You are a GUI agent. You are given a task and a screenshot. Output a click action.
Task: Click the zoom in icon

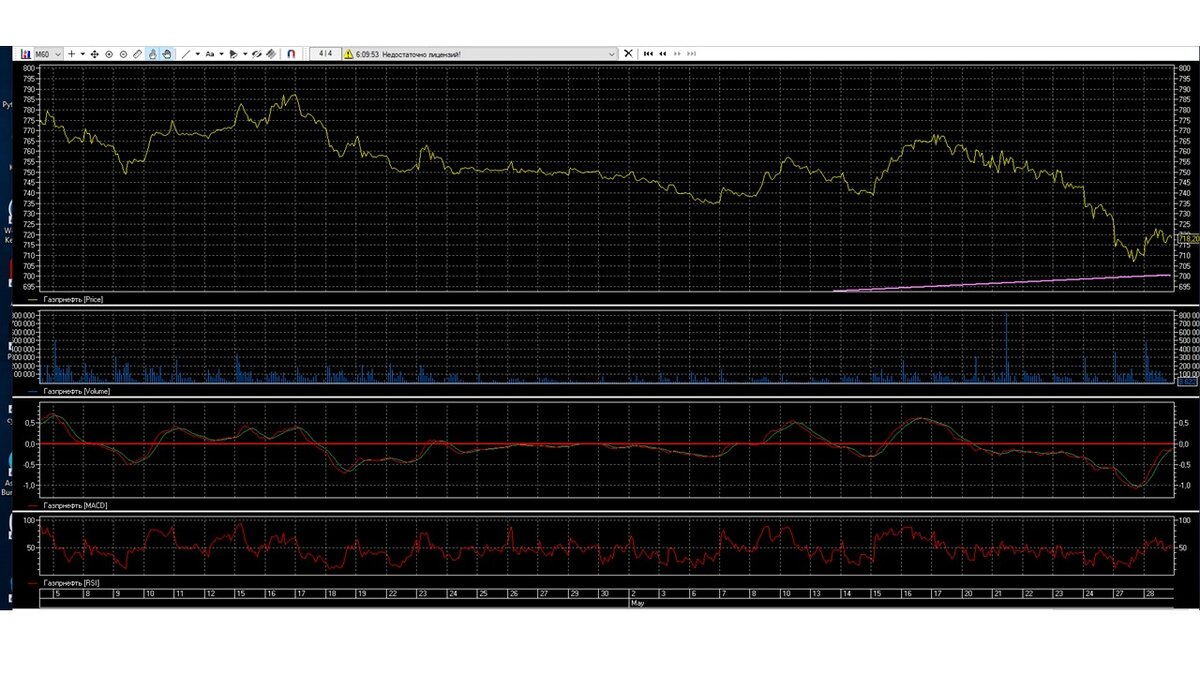point(109,54)
